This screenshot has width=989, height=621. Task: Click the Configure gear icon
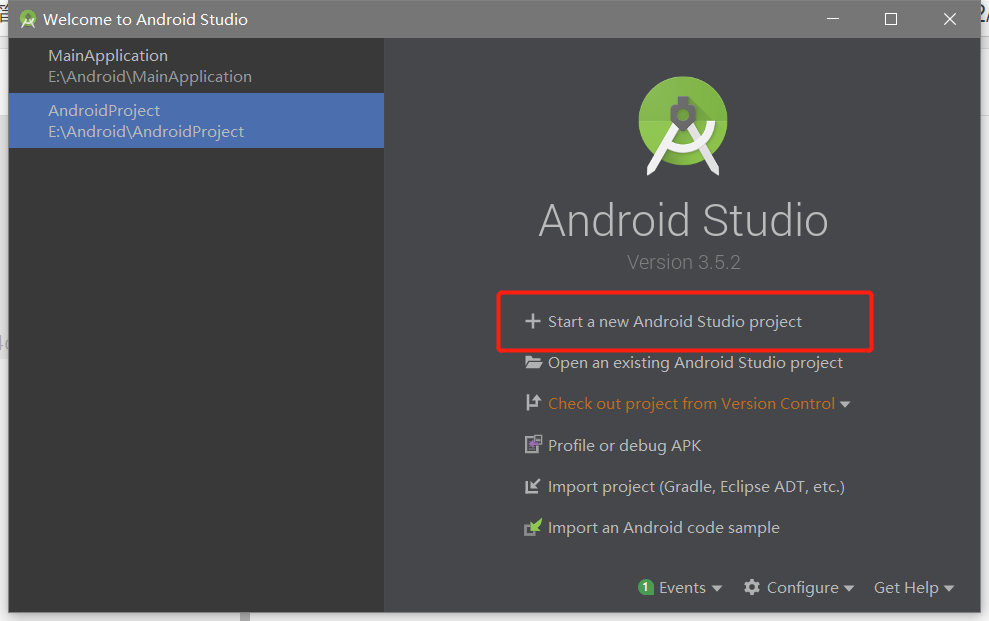pyautogui.click(x=751, y=587)
